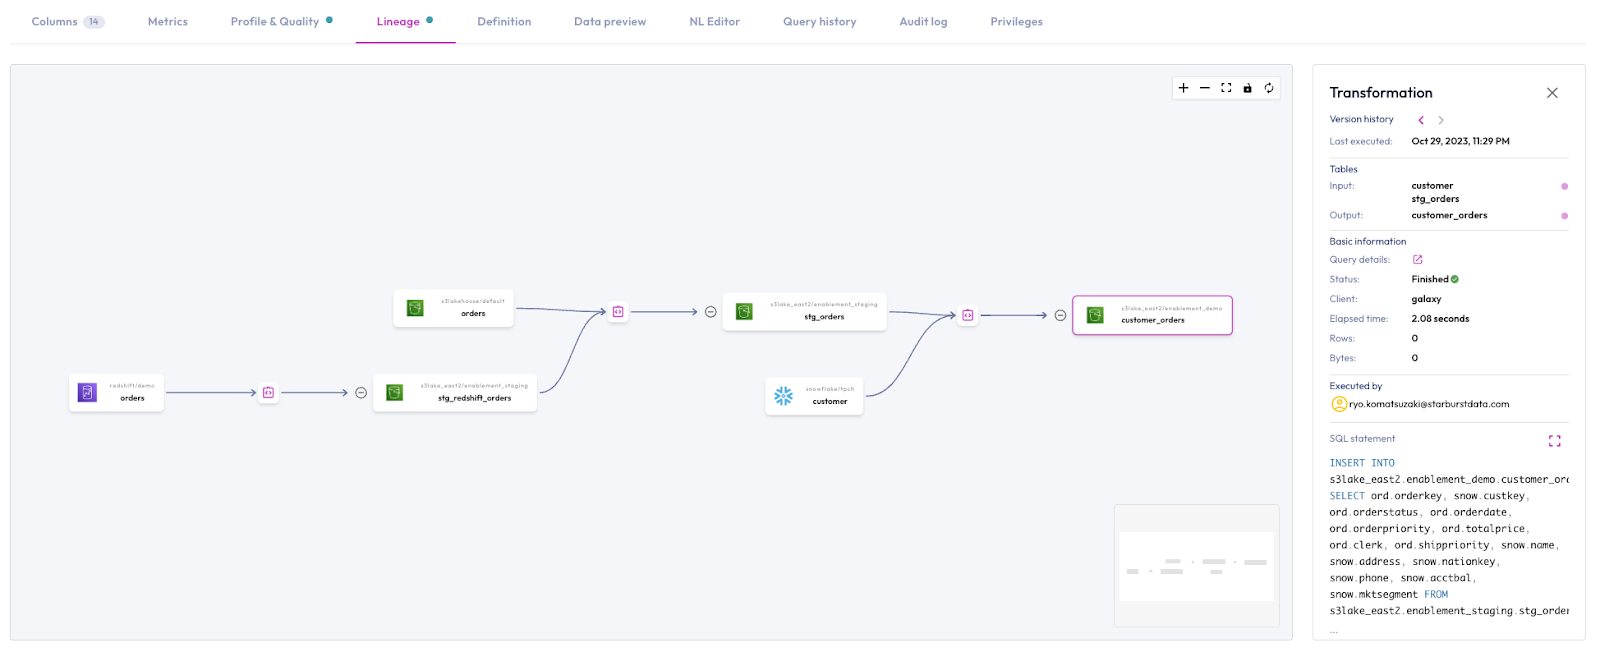
Task: Close the Transformation panel
Action: 1552,93
